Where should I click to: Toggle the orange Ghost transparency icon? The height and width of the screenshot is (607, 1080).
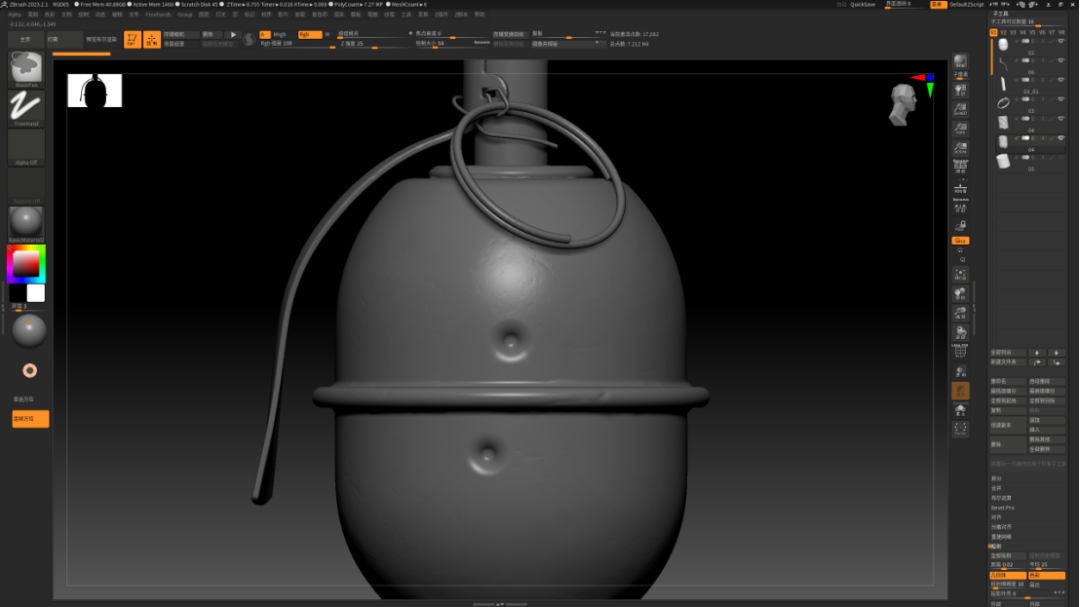(960, 391)
